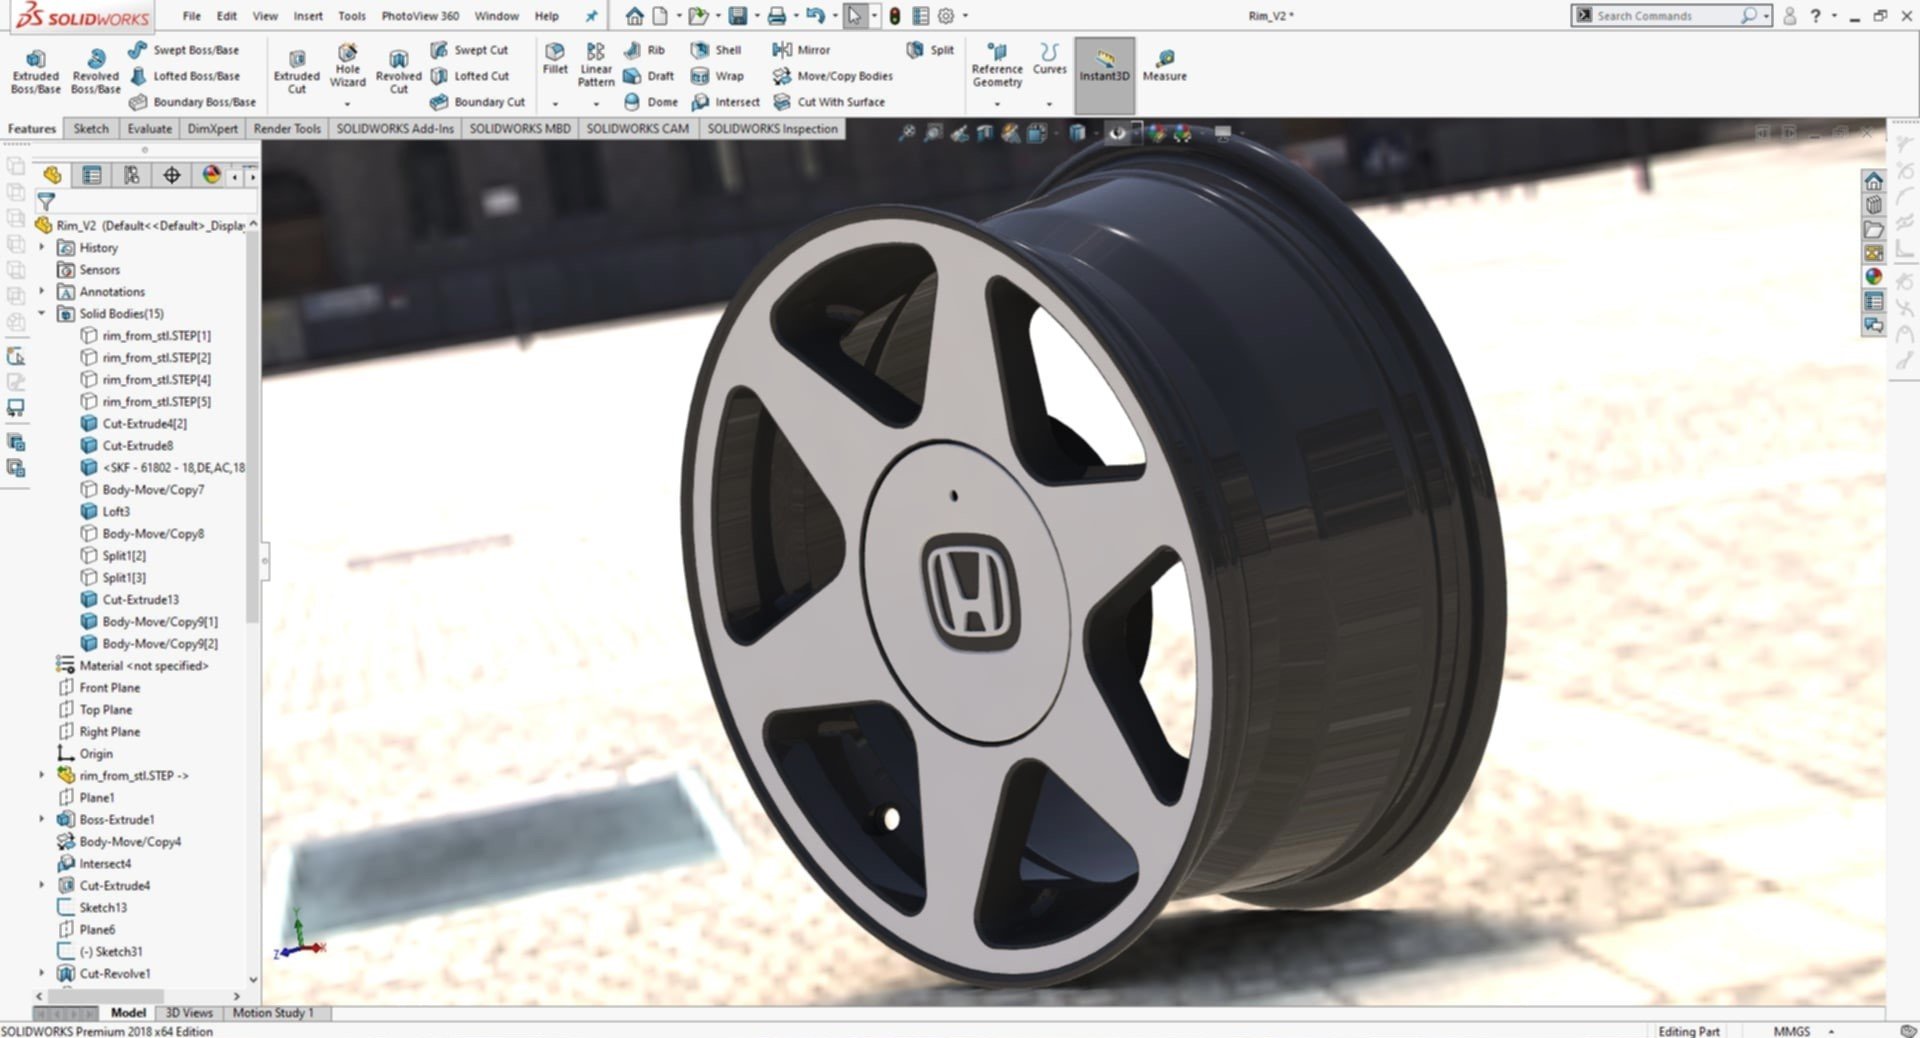The width and height of the screenshot is (1920, 1038).
Task: Click the feature tree filter icon
Action: tap(46, 201)
